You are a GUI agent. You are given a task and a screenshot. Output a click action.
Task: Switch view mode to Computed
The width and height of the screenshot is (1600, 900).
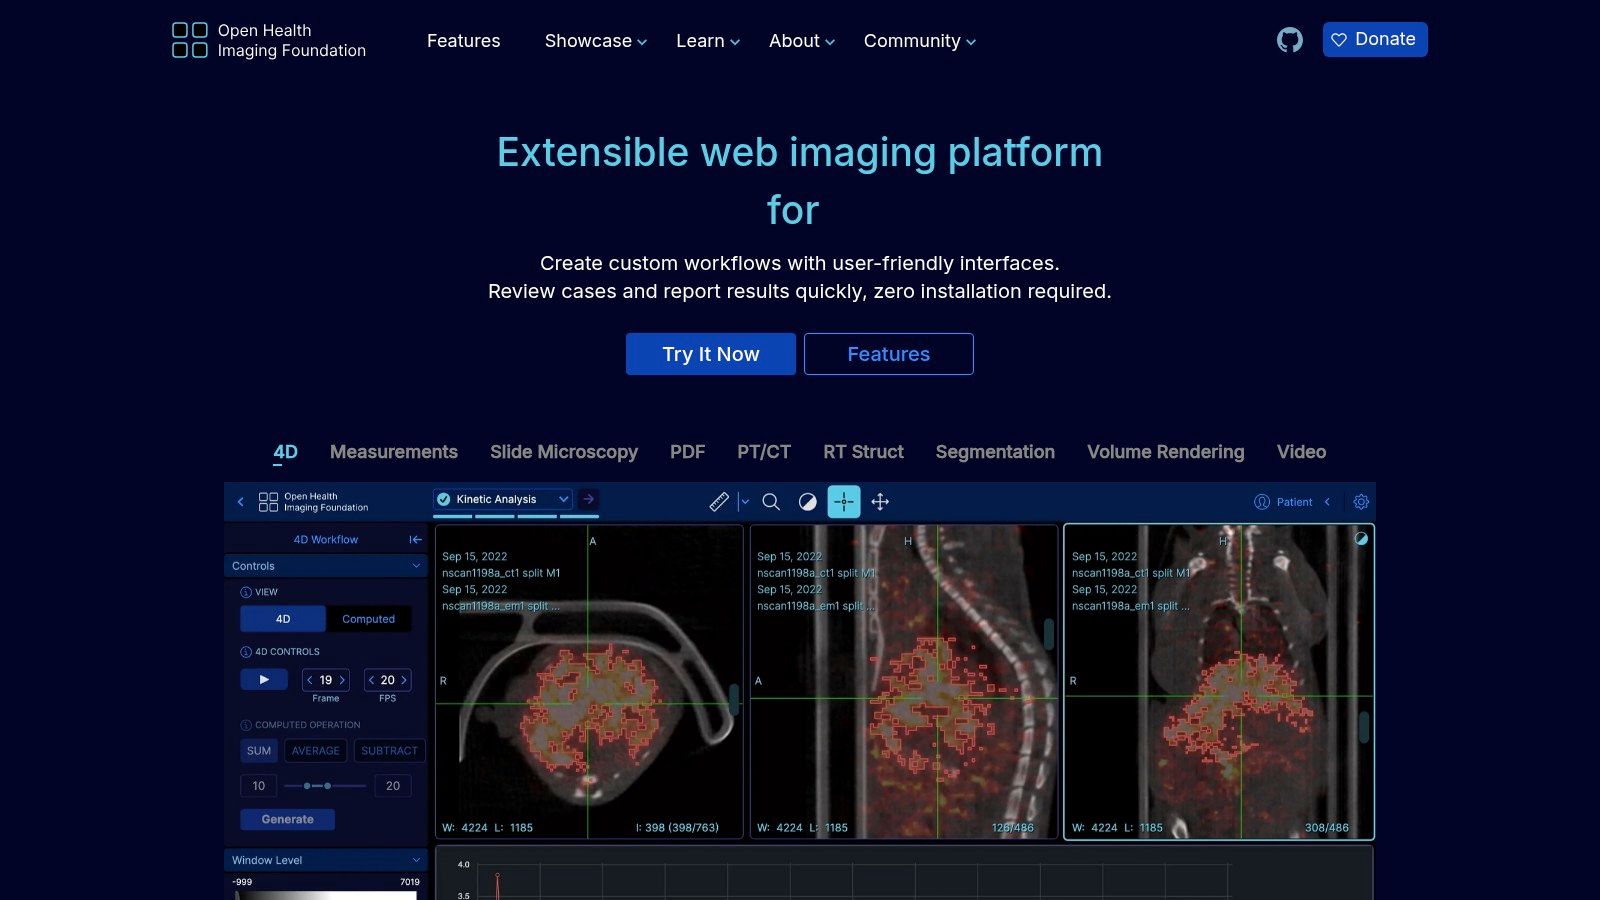pyautogui.click(x=369, y=618)
